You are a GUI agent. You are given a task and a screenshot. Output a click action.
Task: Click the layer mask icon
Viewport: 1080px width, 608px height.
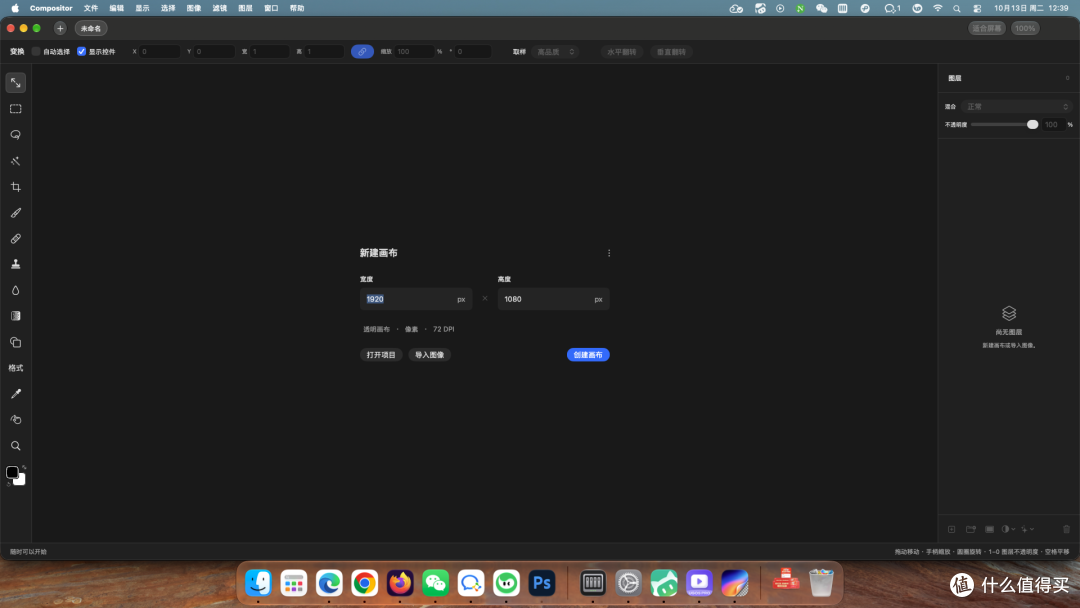pyautogui.click(x=989, y=530)
